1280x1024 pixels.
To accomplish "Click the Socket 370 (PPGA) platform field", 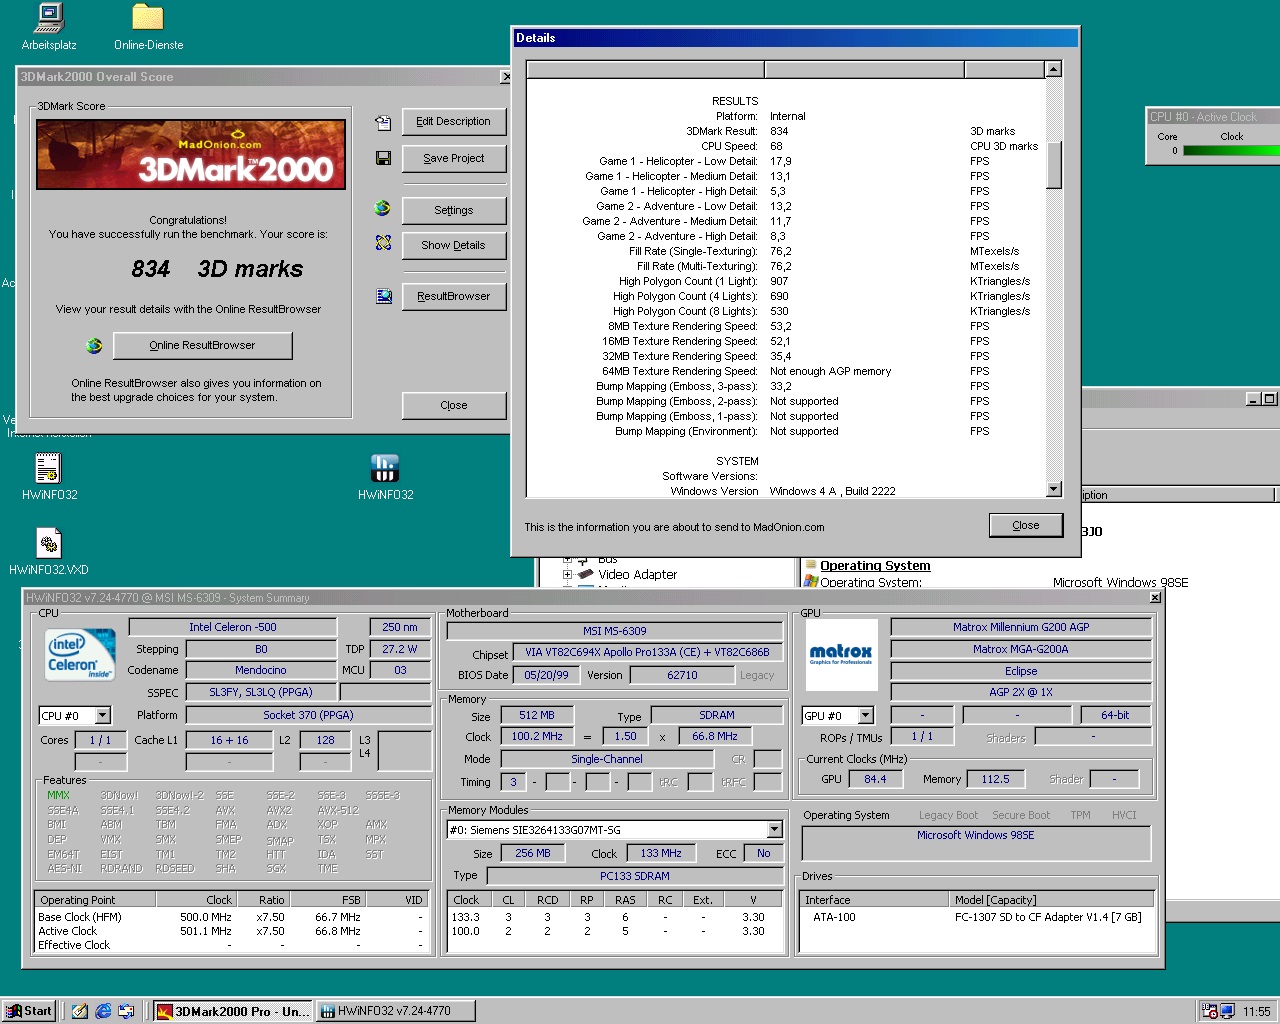I will 308,715.
